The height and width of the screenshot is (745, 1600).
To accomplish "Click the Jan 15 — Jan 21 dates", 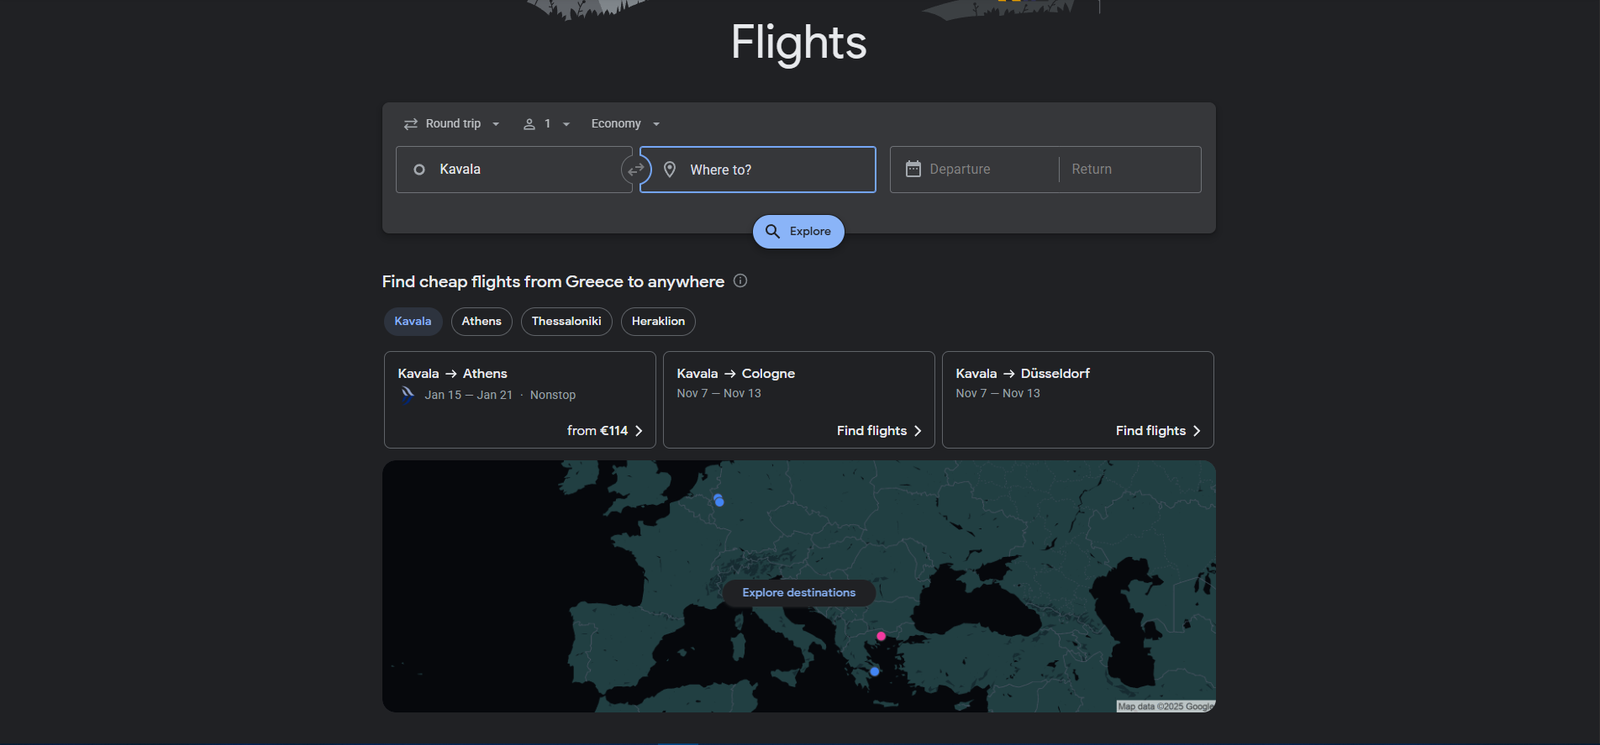I will (x=468, y=395).
